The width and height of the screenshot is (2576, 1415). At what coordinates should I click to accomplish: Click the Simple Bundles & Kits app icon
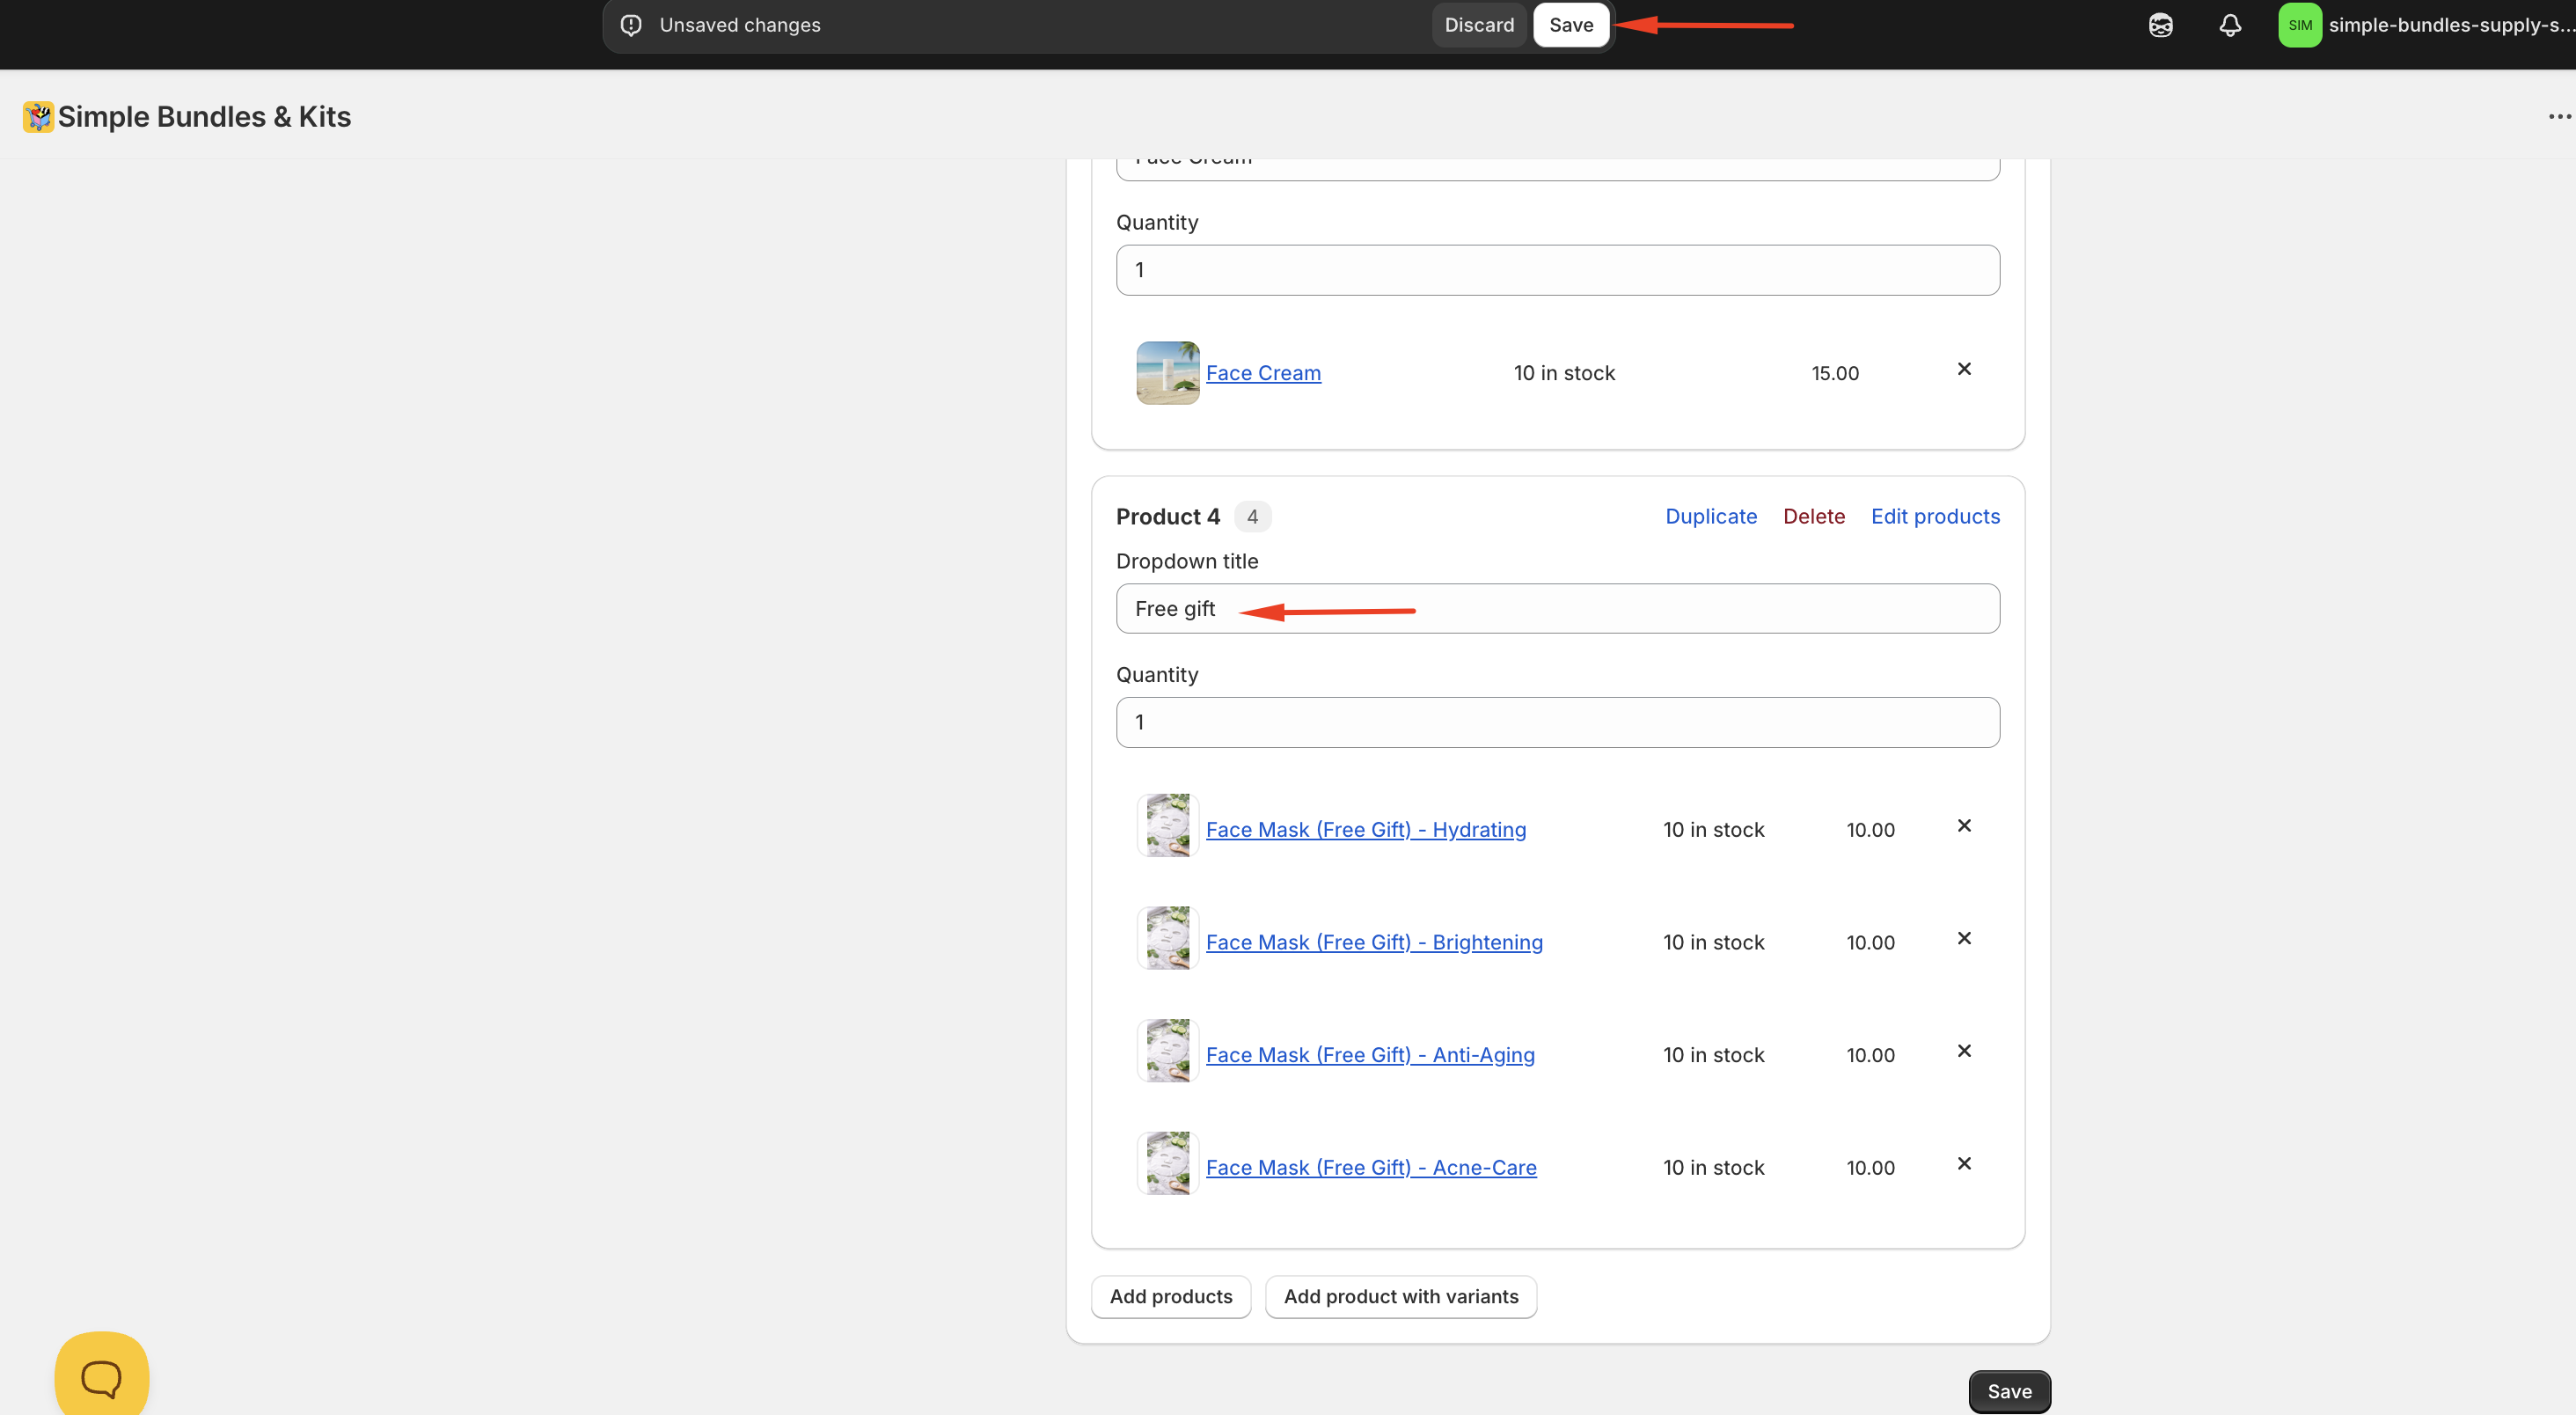coord(38,117)
